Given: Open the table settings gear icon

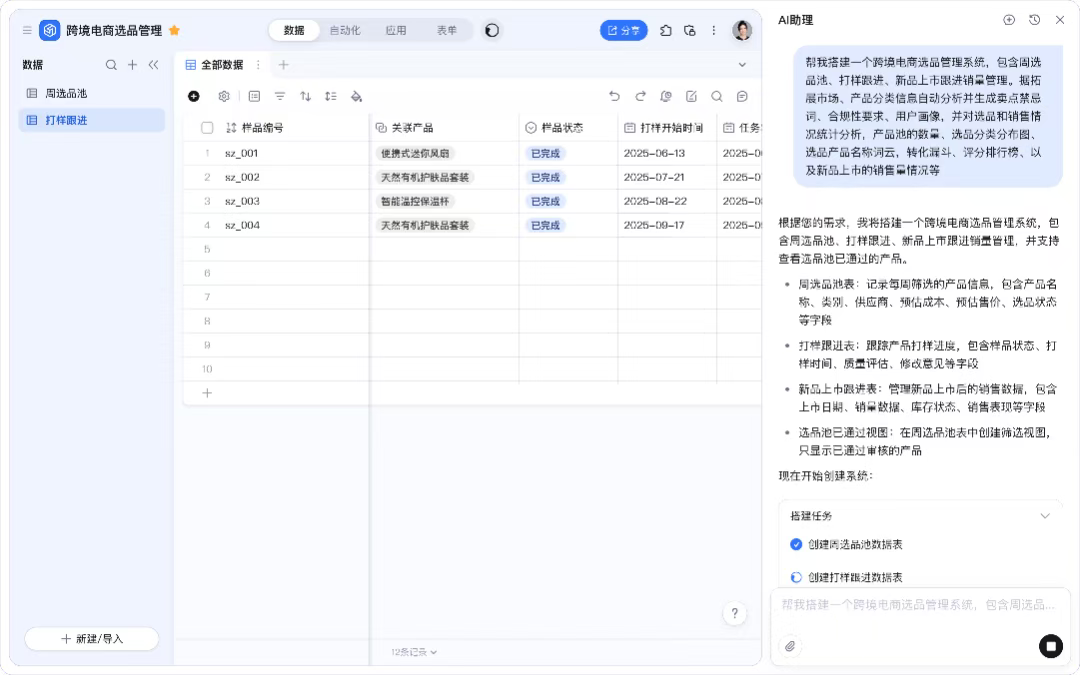Looking at the screenshot, I should 224,96.
